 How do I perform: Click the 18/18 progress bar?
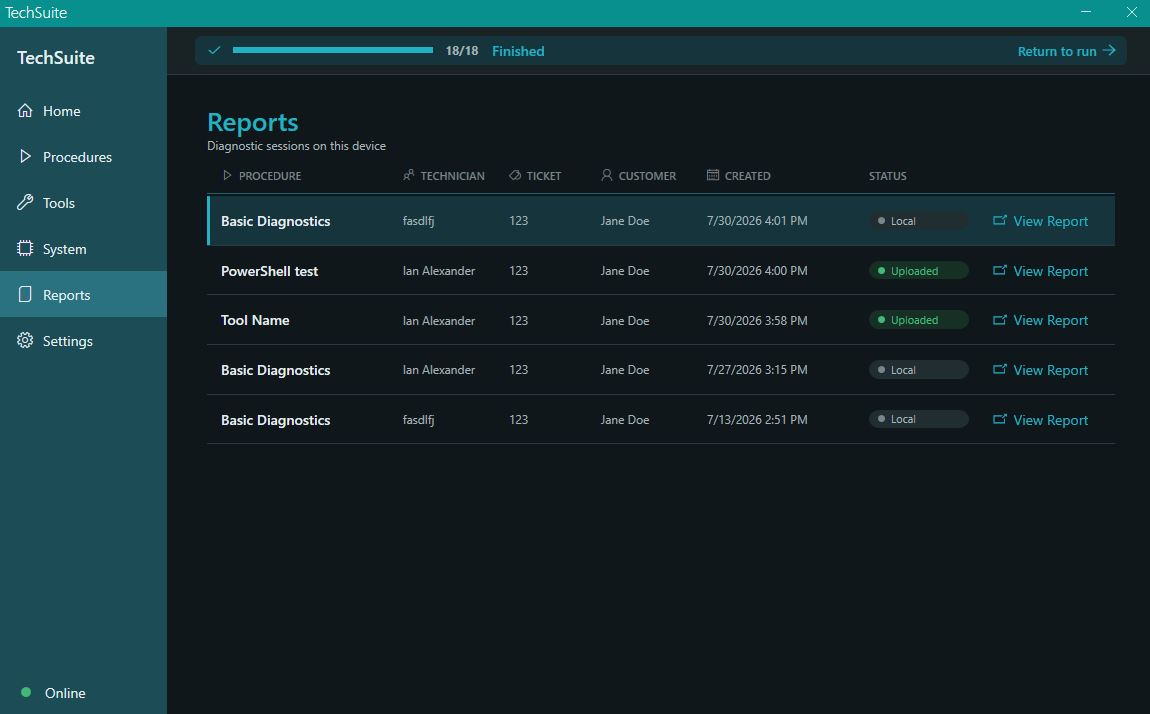[x=333, y=51]
